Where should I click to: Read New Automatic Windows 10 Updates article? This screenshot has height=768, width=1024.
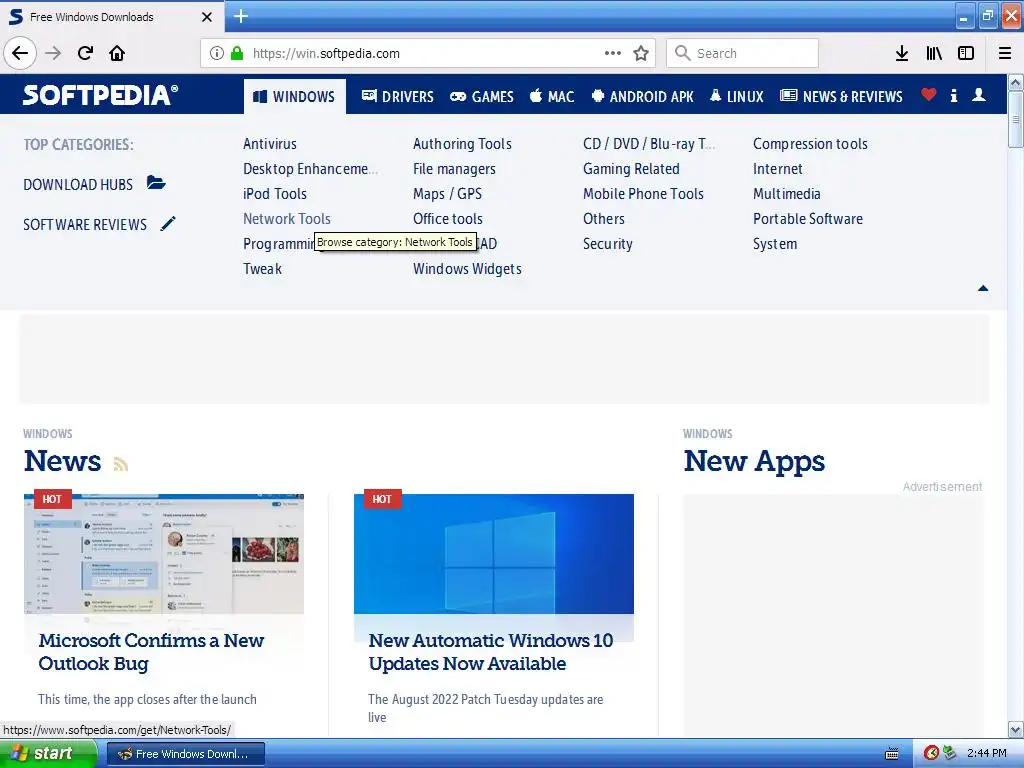point(491,652)
